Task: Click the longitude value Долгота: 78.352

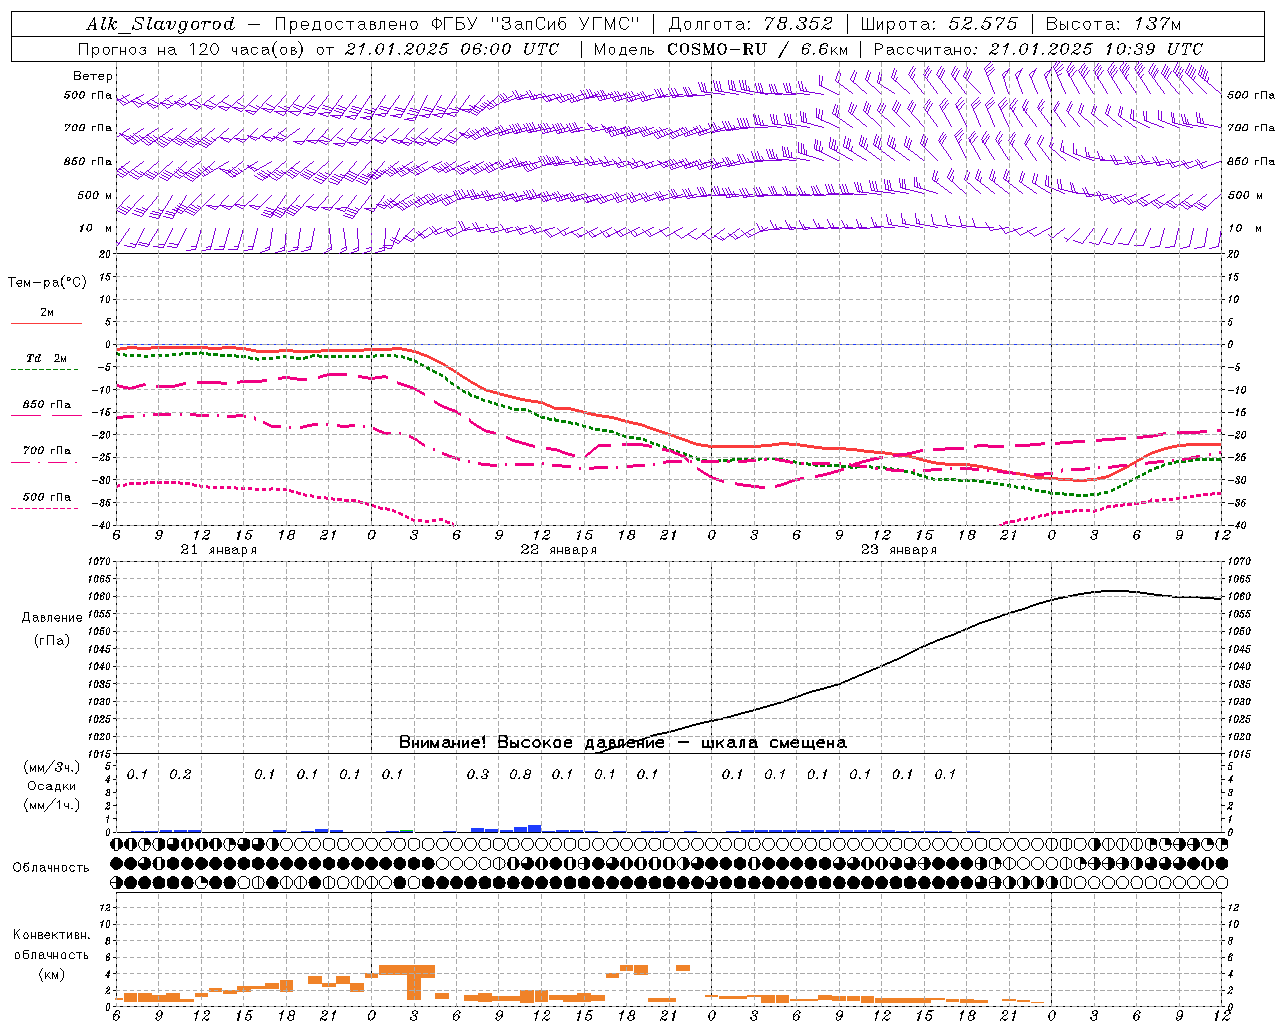Action: (749, 25)
